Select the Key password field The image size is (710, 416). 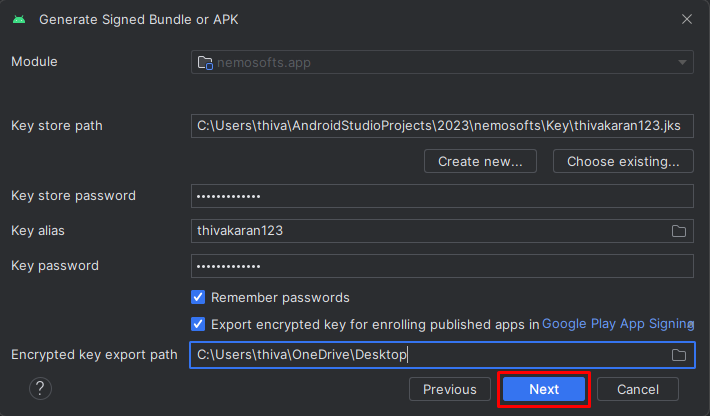click(x=442, y=266)
